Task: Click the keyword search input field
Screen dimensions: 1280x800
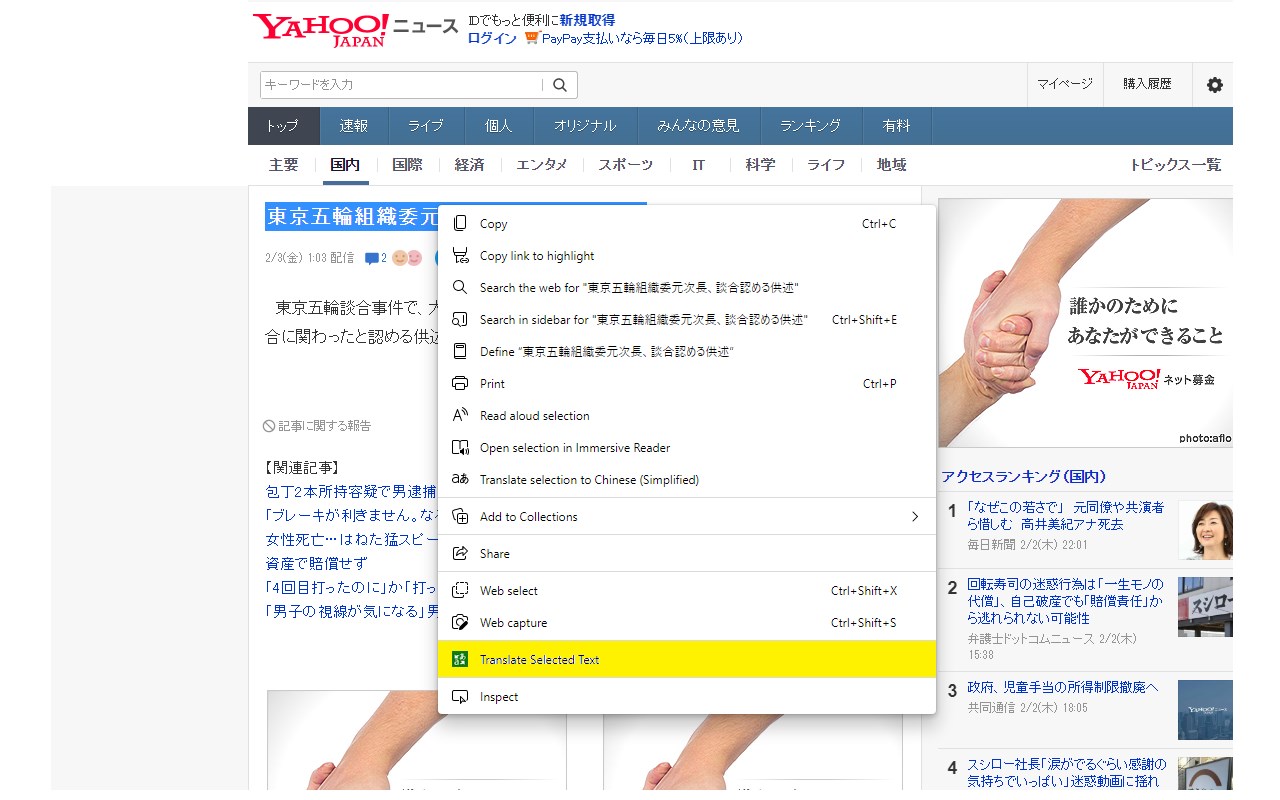Action: [402, 85]
